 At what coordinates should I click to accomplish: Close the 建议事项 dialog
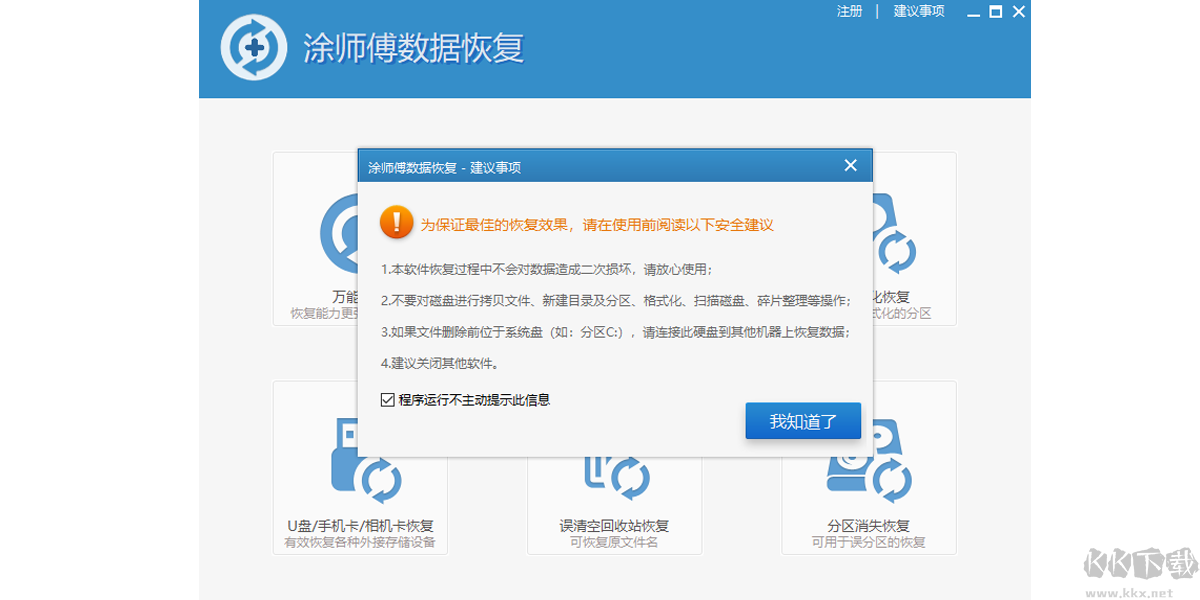tap(851, 165)
